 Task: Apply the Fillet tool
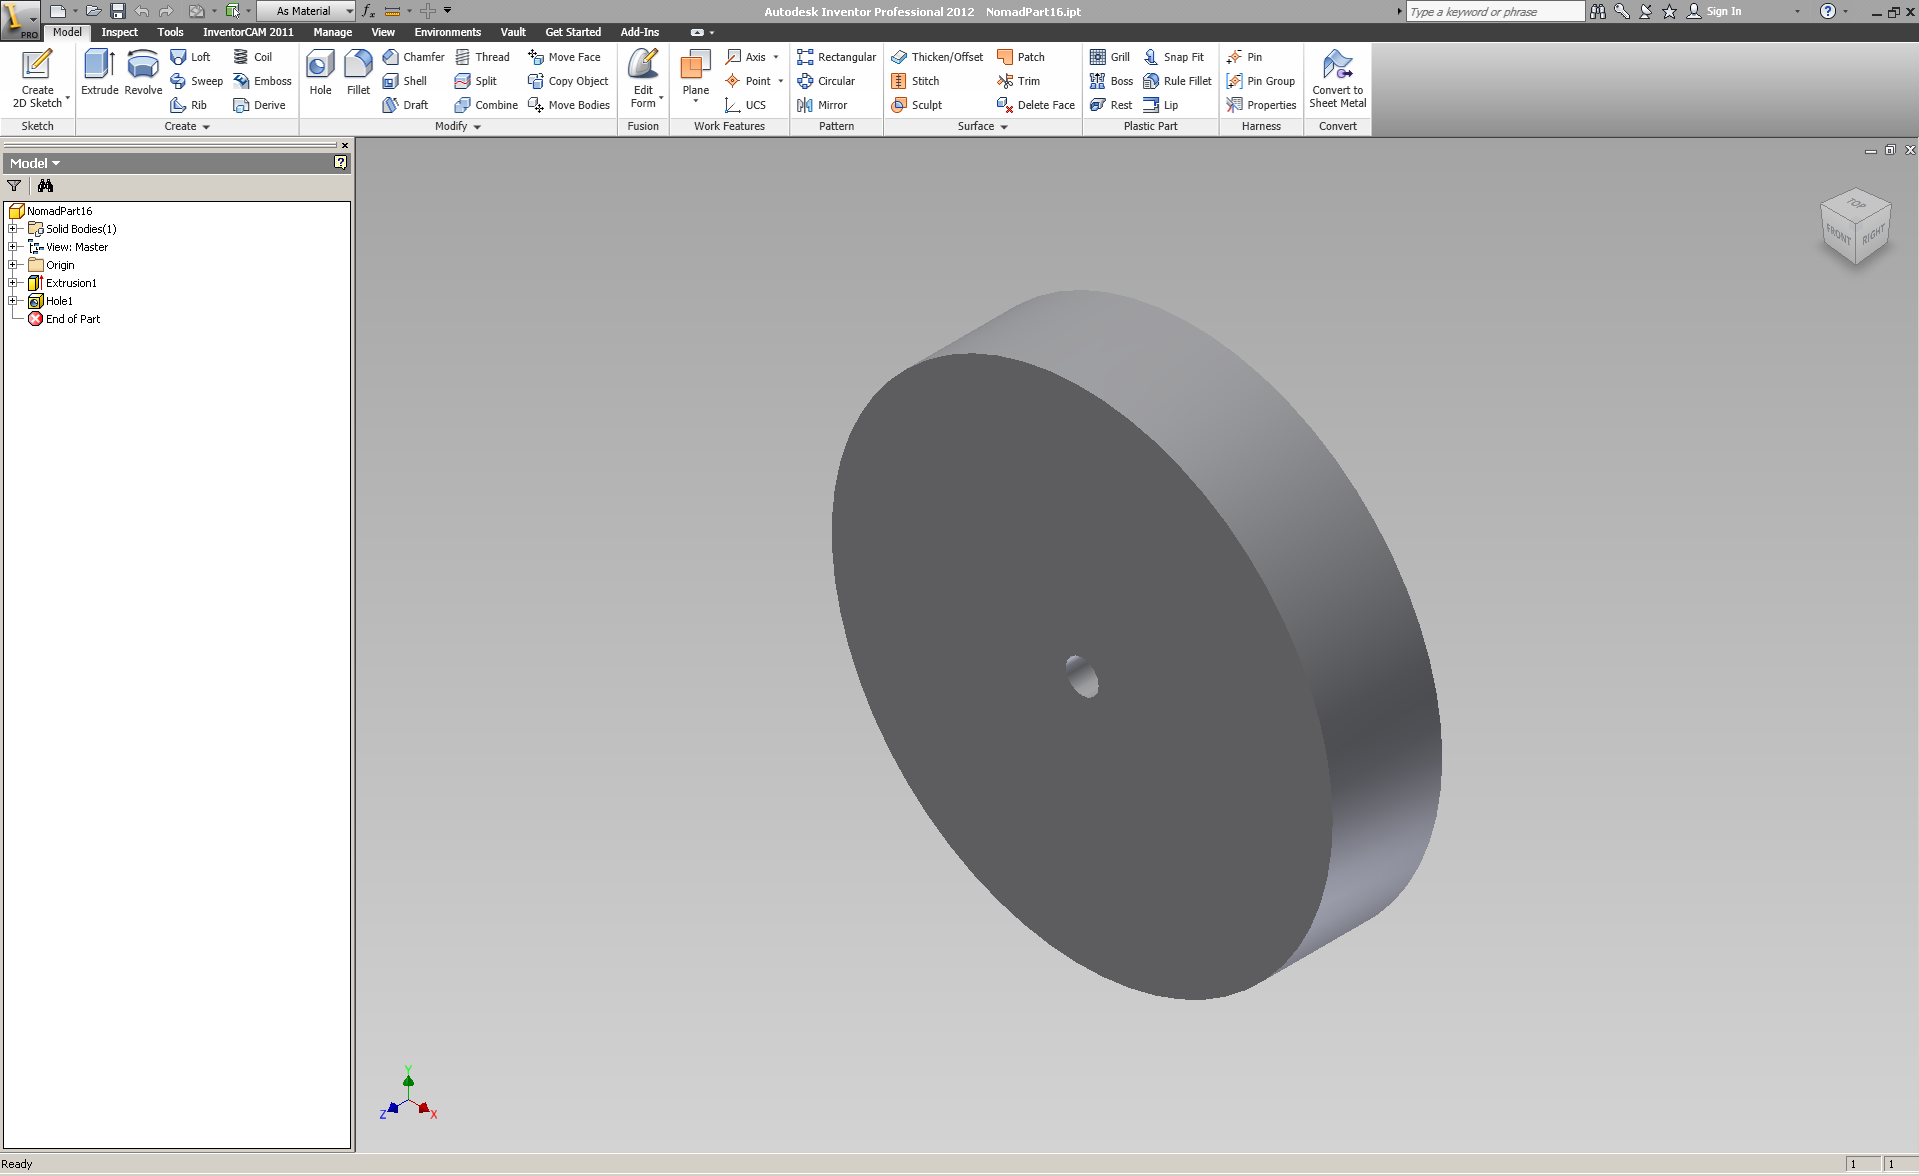point(358,73)
